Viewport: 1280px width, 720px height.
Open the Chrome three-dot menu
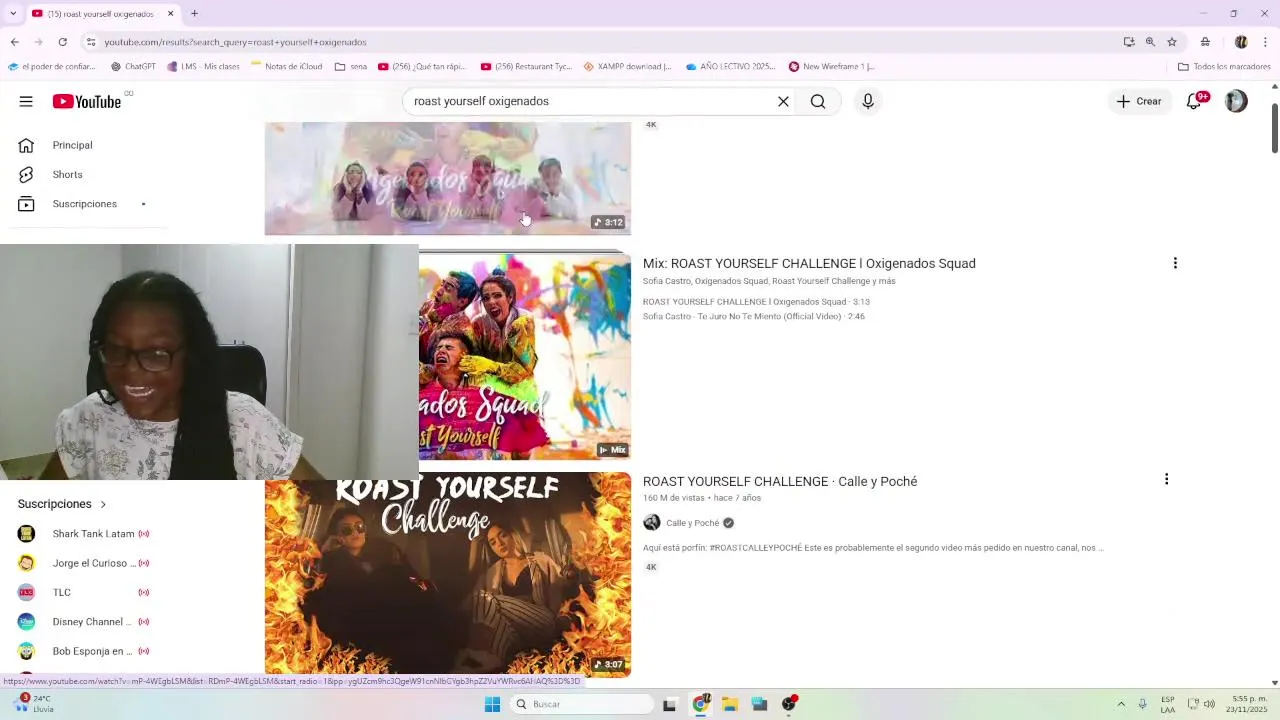(x=1266, y=42)
